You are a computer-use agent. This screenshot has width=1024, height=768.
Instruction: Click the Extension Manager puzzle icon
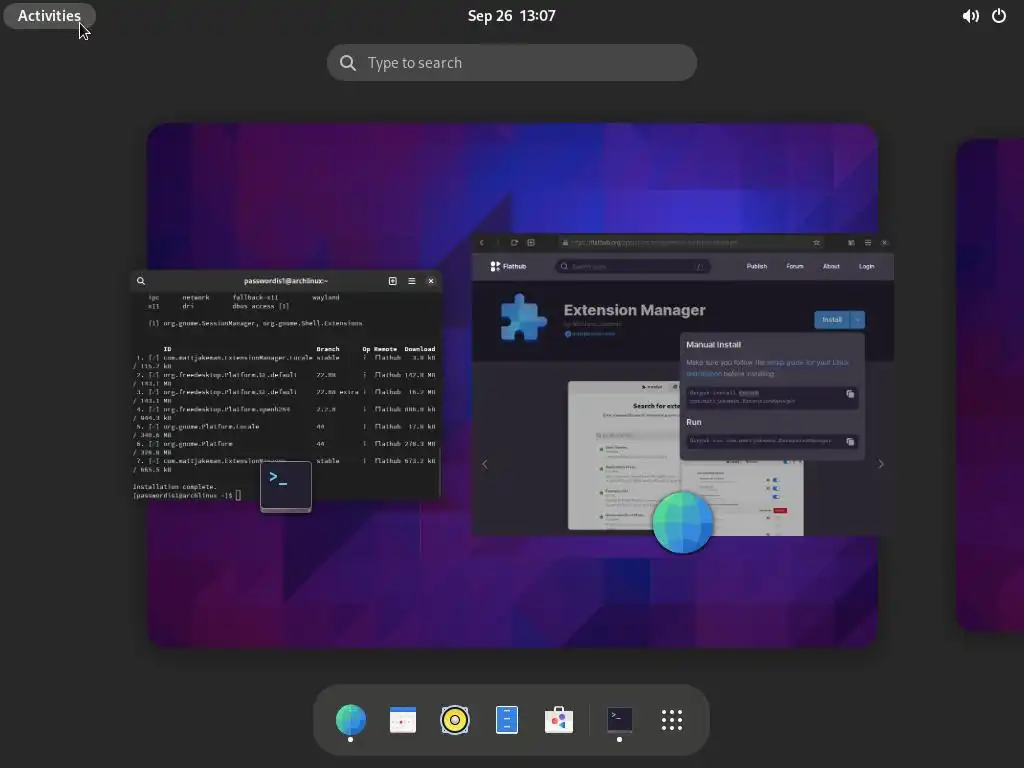coord(523,318)
